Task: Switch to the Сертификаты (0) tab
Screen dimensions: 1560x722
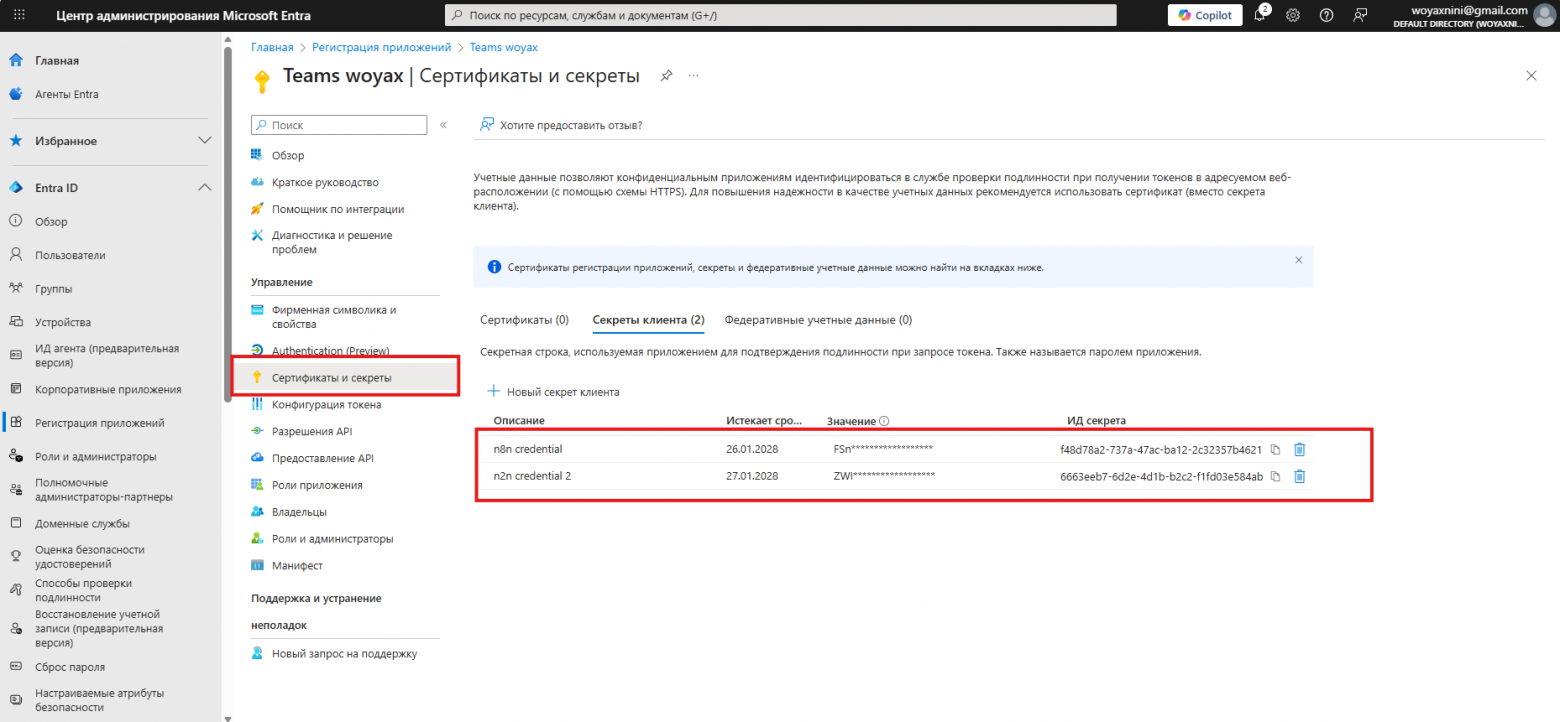Action: coord(524,320)
